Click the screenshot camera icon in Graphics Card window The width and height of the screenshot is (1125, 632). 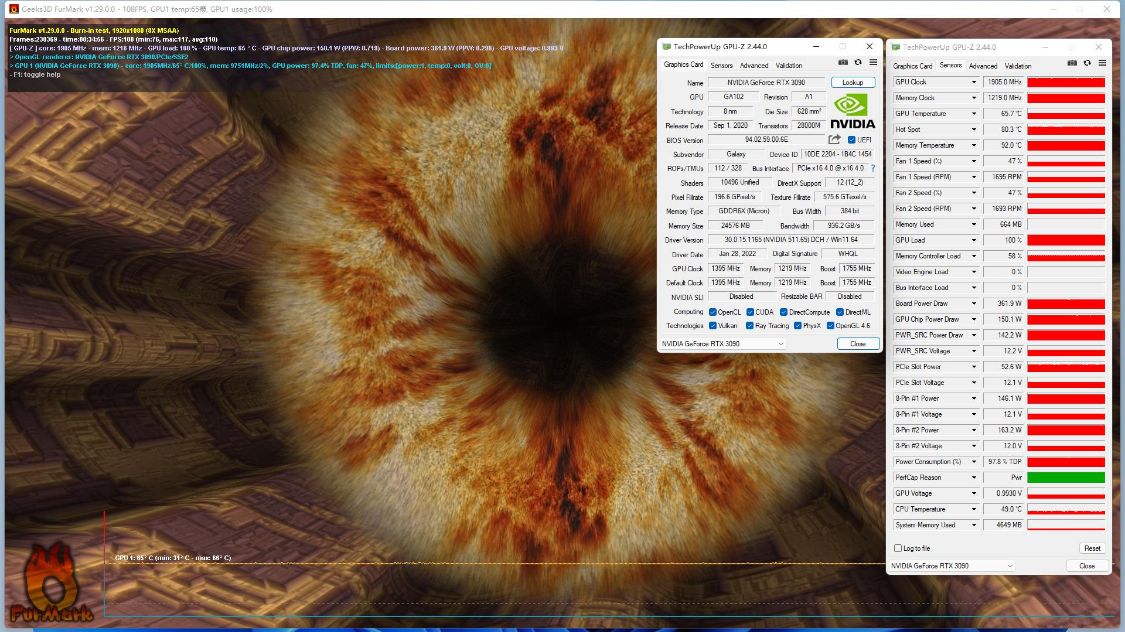843,62
